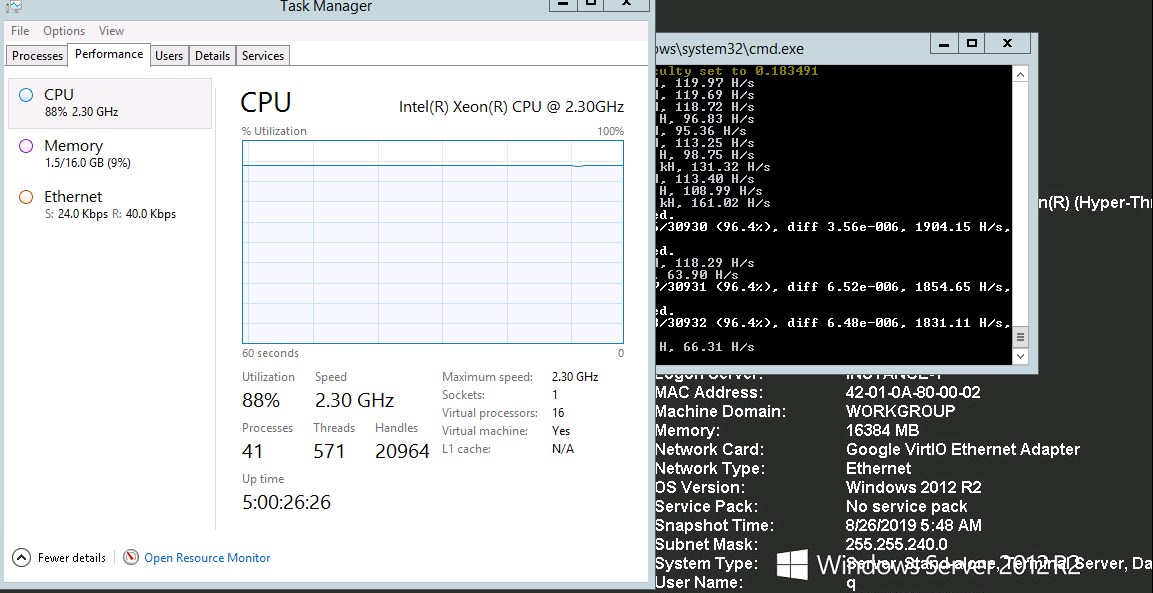Image resolution: width=1153 pixels, height=593 pixels.
Task: Click the Resource Monitor gauge icon
Action: tap(131, 557)
